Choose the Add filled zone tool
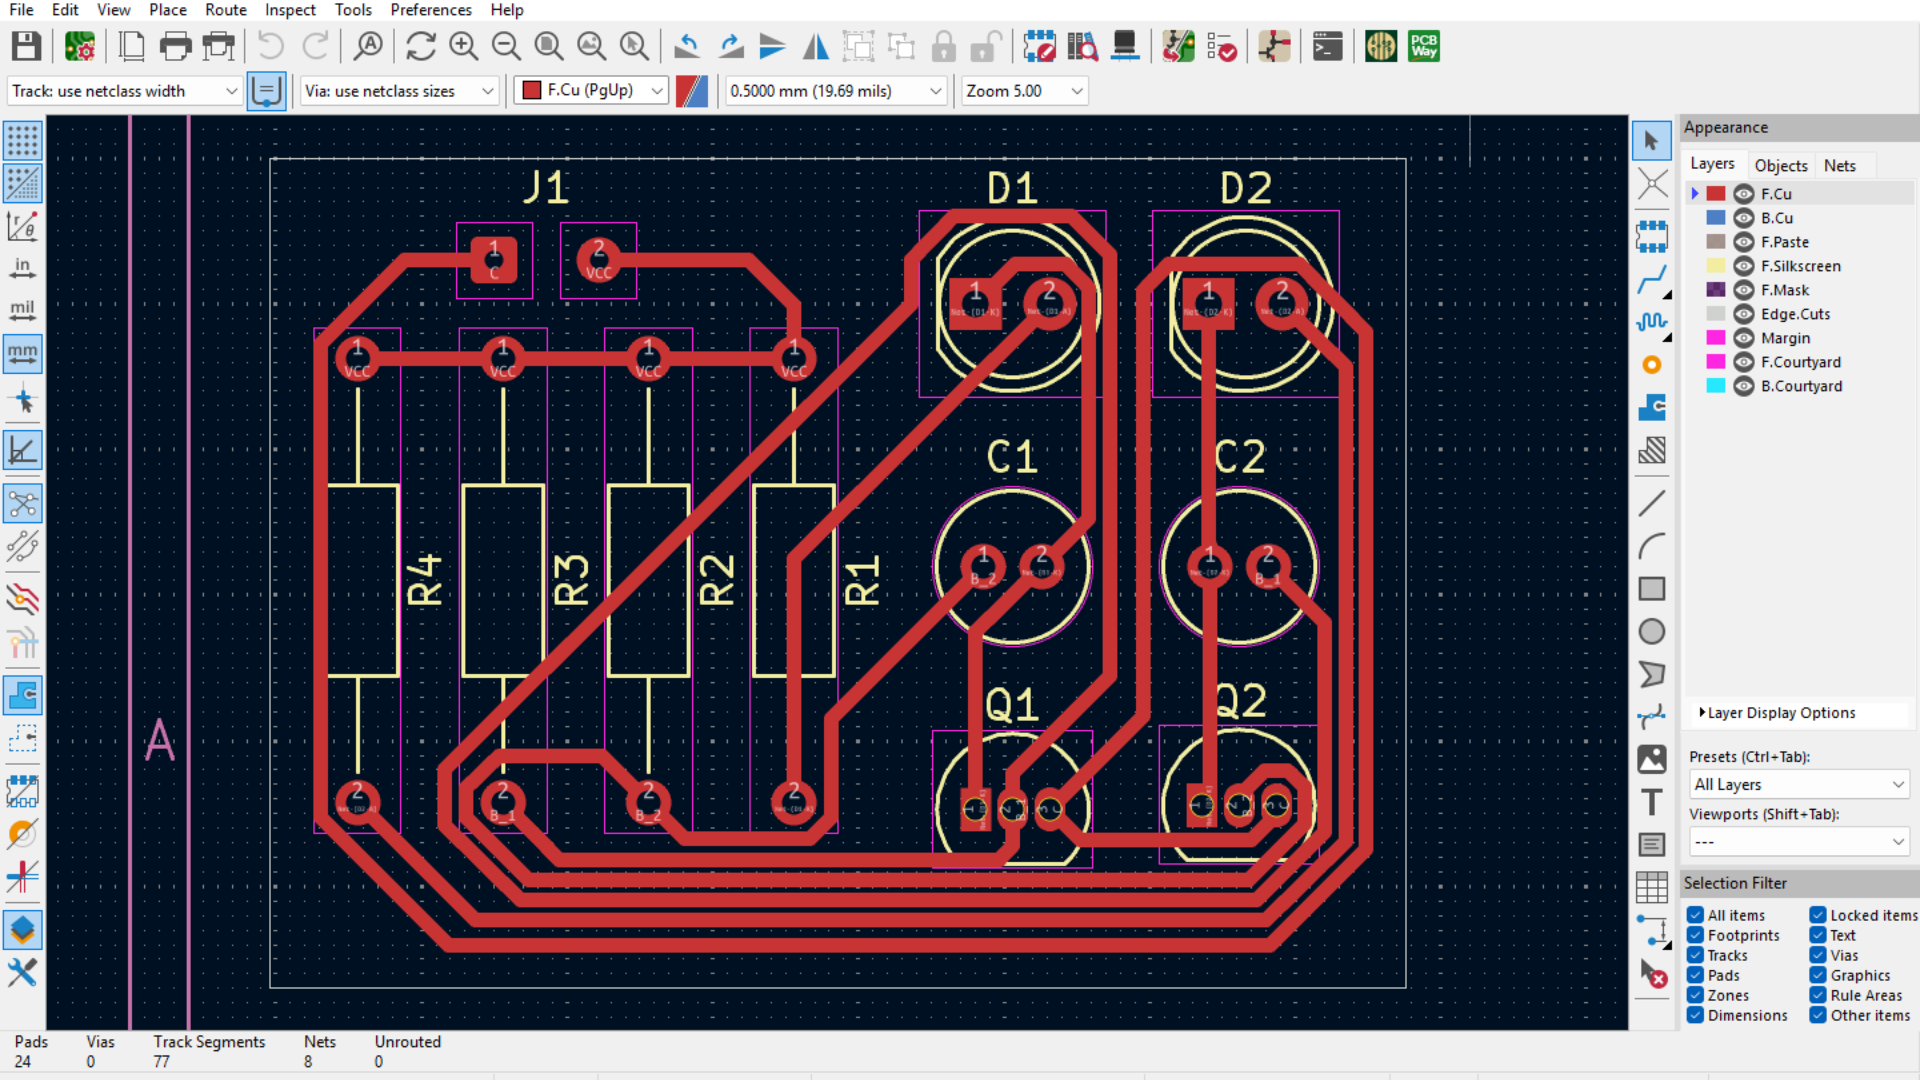This screenshot has height=1080, width=1920. pyautogui.click(x=1651, y=407)
